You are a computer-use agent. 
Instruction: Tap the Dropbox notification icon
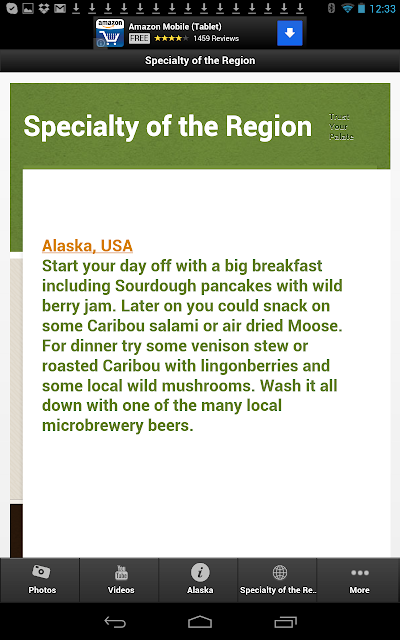44,8
